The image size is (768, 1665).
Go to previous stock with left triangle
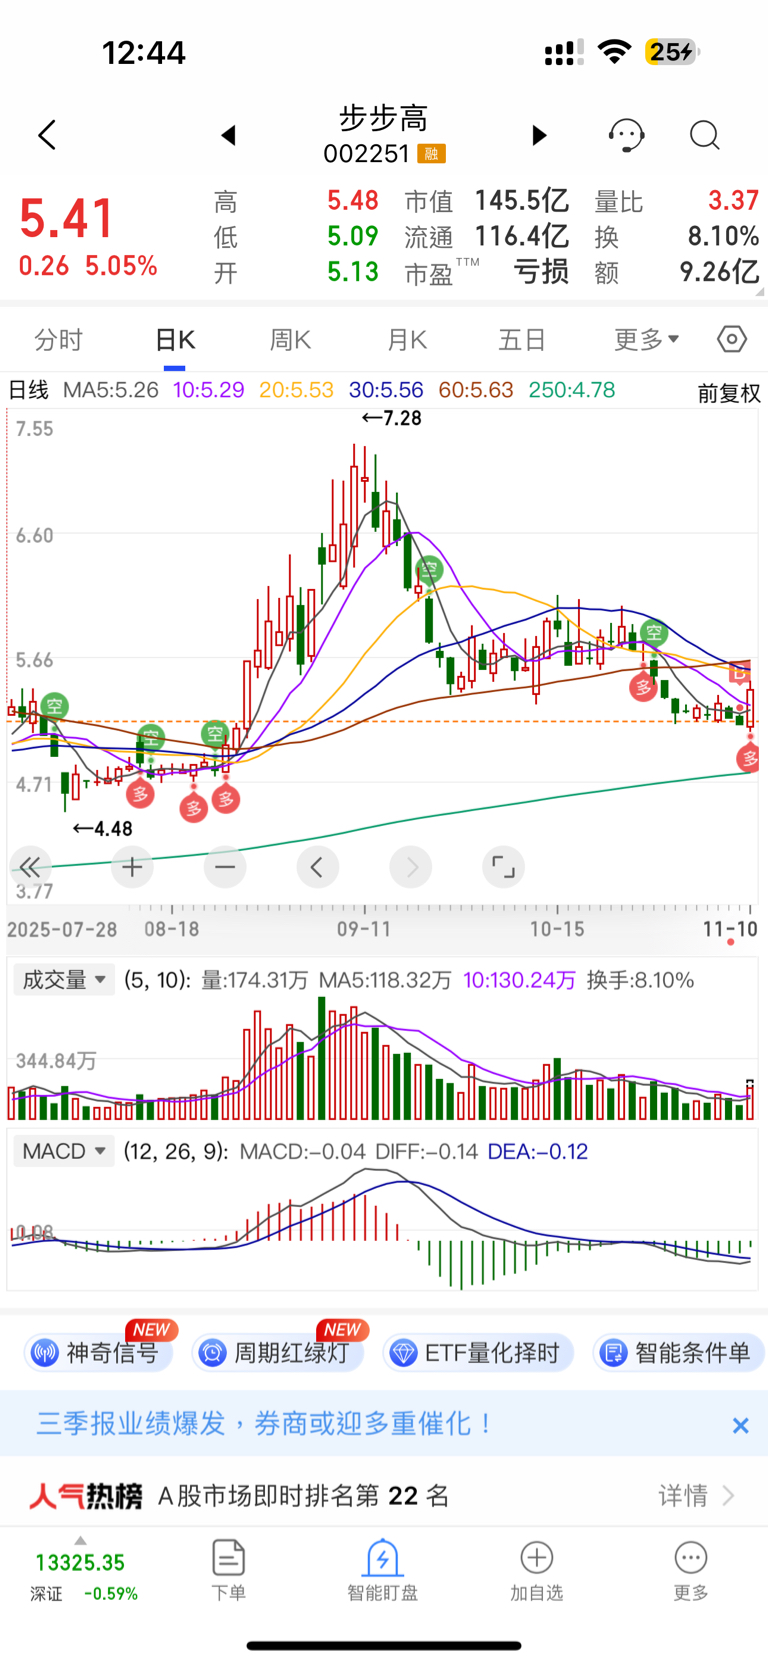point(229,135)
